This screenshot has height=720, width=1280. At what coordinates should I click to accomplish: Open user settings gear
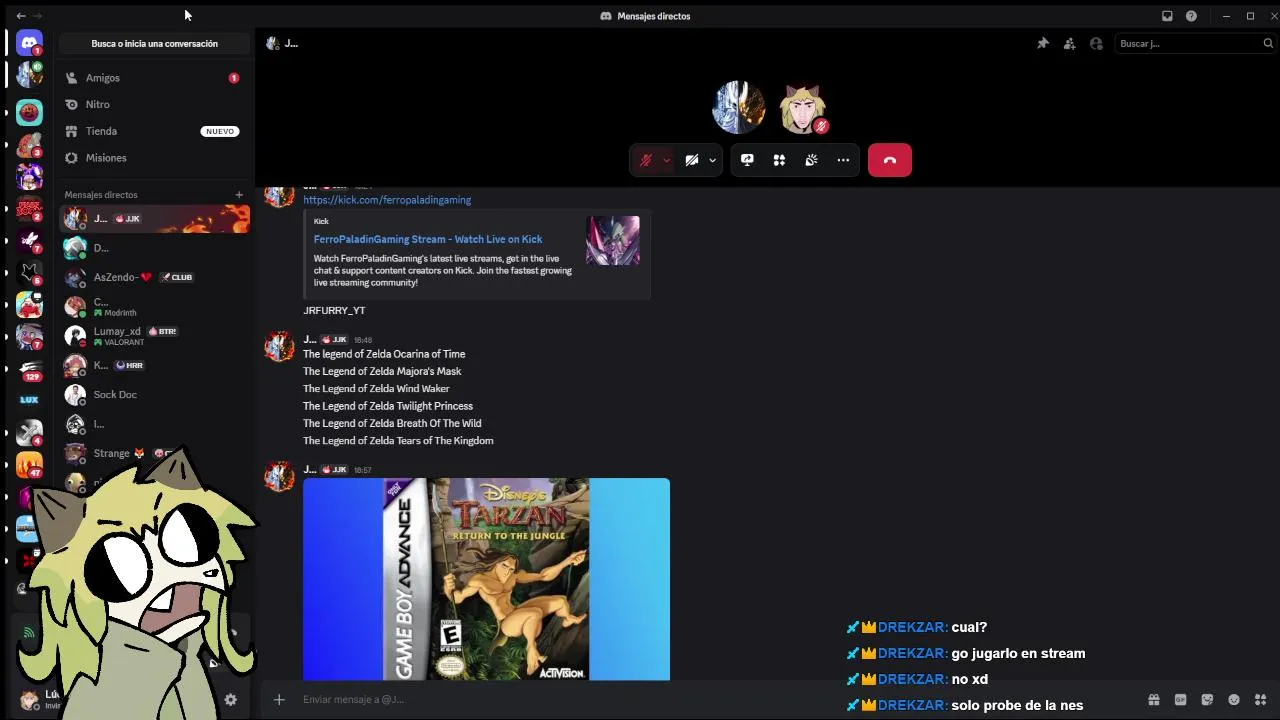[x=230, y=700]
